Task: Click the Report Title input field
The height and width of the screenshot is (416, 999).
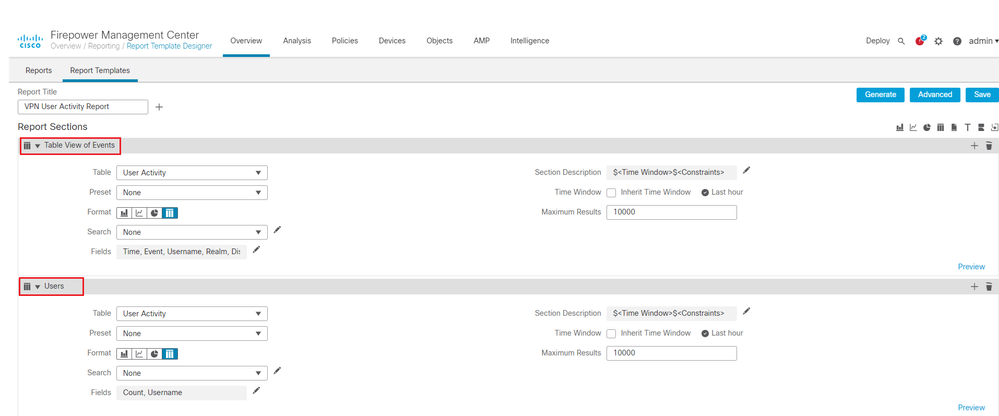Action: pos(83,107)
